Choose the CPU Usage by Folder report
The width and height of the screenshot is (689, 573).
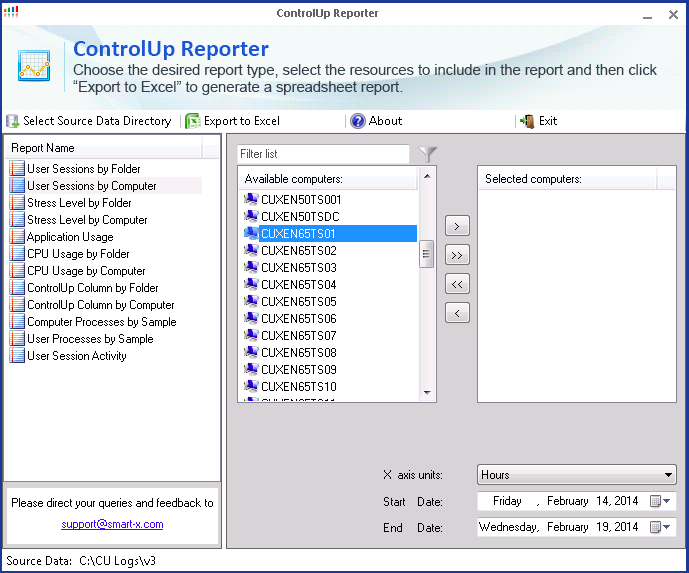point(78,254)
